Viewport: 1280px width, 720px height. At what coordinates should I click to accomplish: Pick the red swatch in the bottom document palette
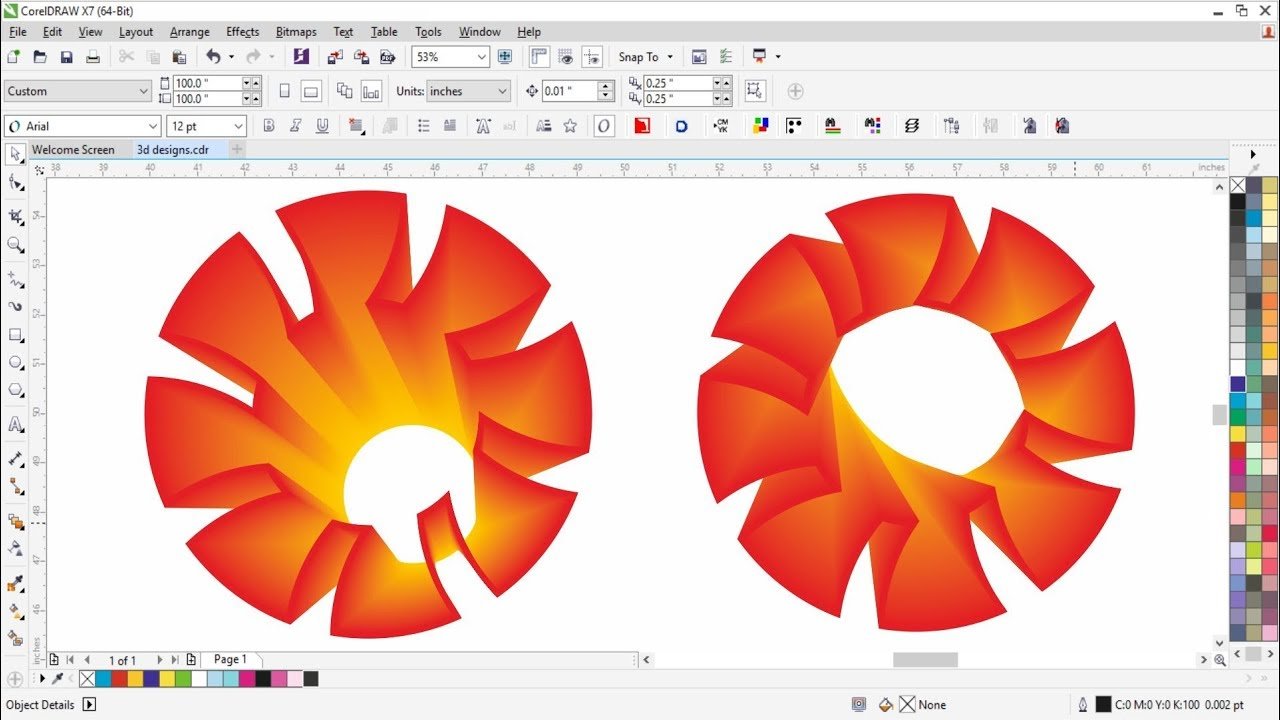pyautogui.click(x=119, y=679)
